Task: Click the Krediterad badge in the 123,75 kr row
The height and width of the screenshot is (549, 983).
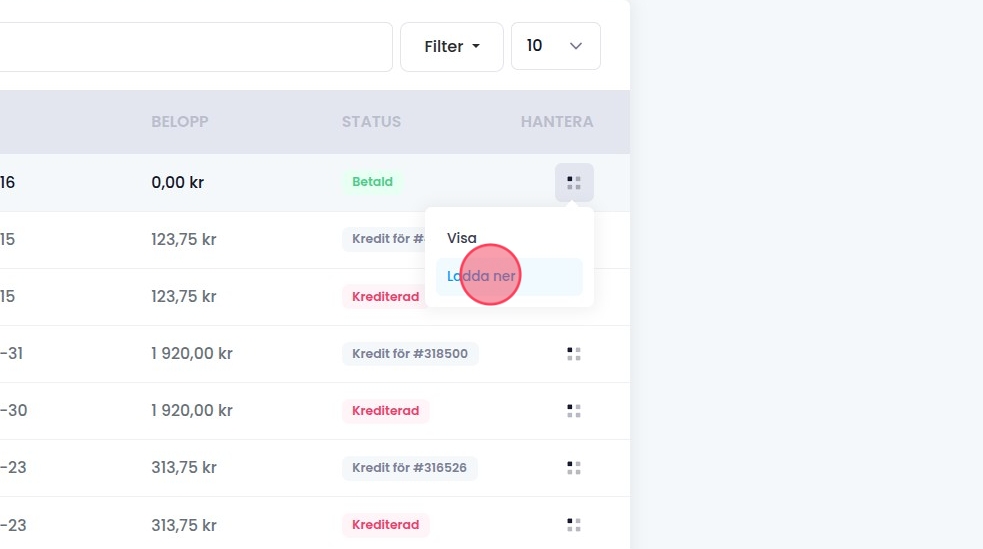Action: tap(385, 297)
